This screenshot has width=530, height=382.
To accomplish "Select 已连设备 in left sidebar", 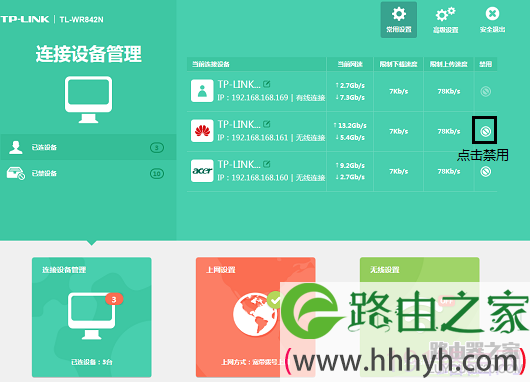I will pos(88,147).
